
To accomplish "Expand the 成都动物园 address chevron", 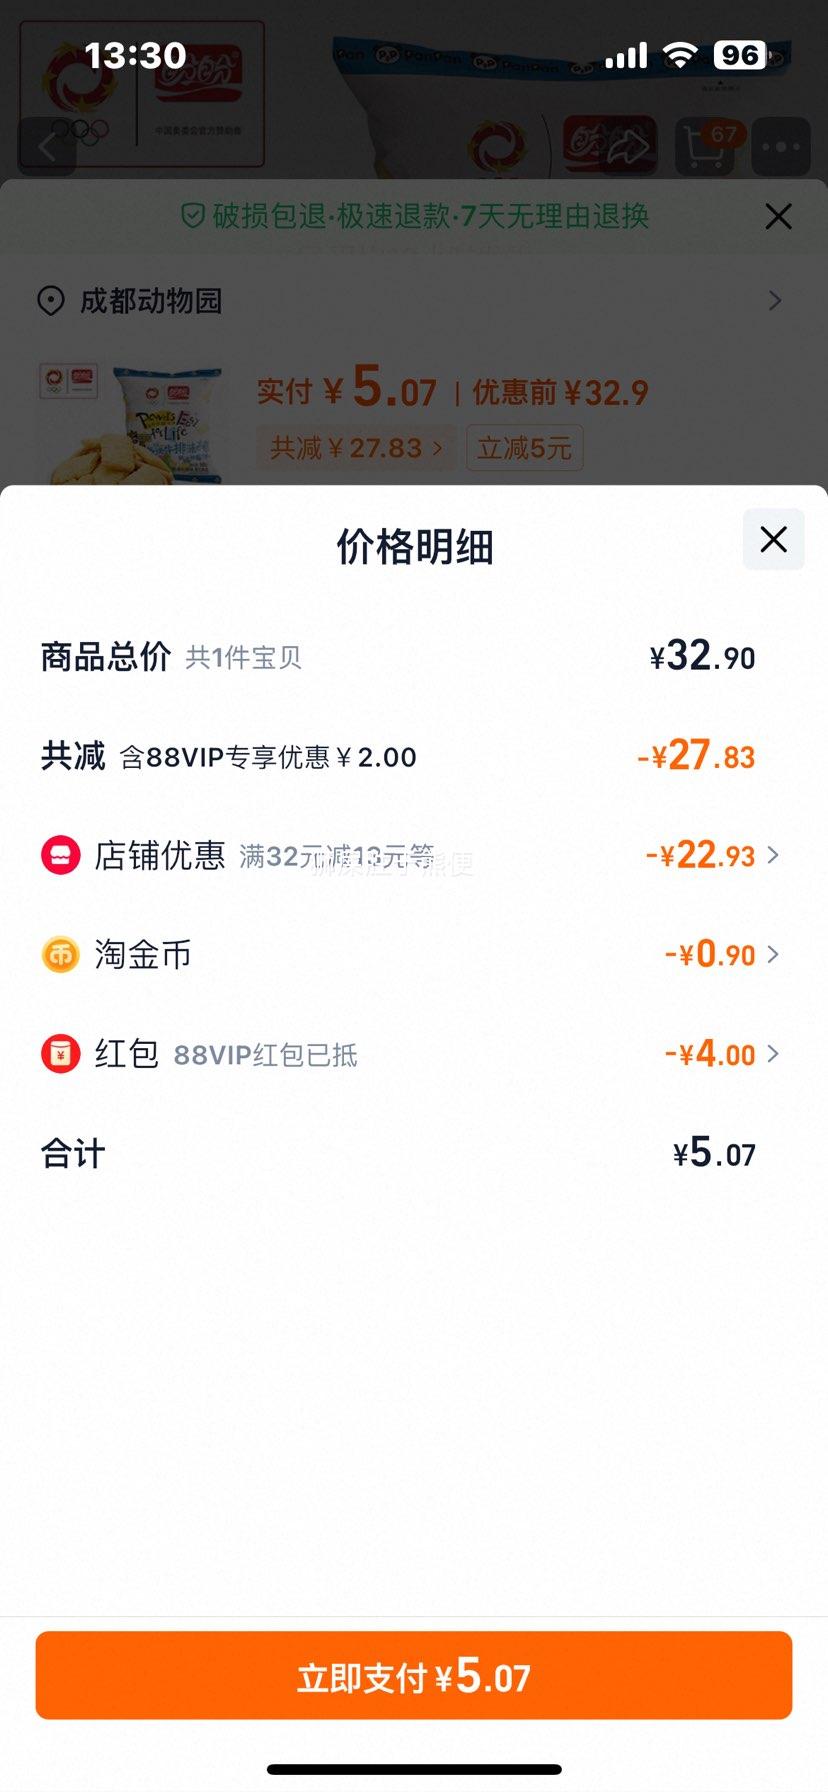I will [775, 300].
